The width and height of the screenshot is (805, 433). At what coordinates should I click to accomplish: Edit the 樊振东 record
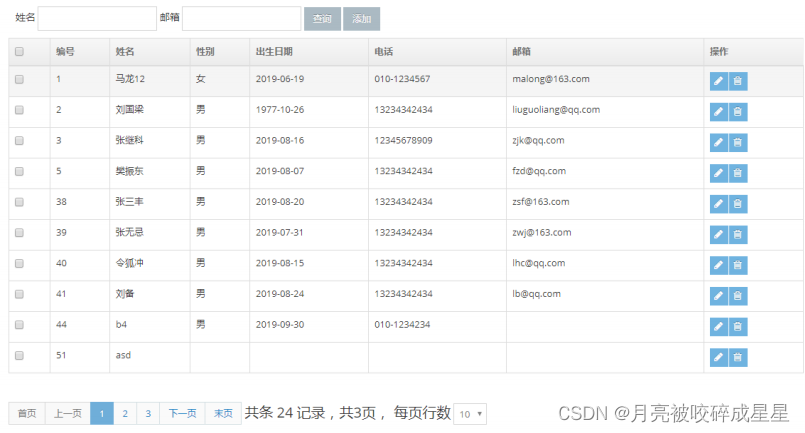click(x=718, y=173)
